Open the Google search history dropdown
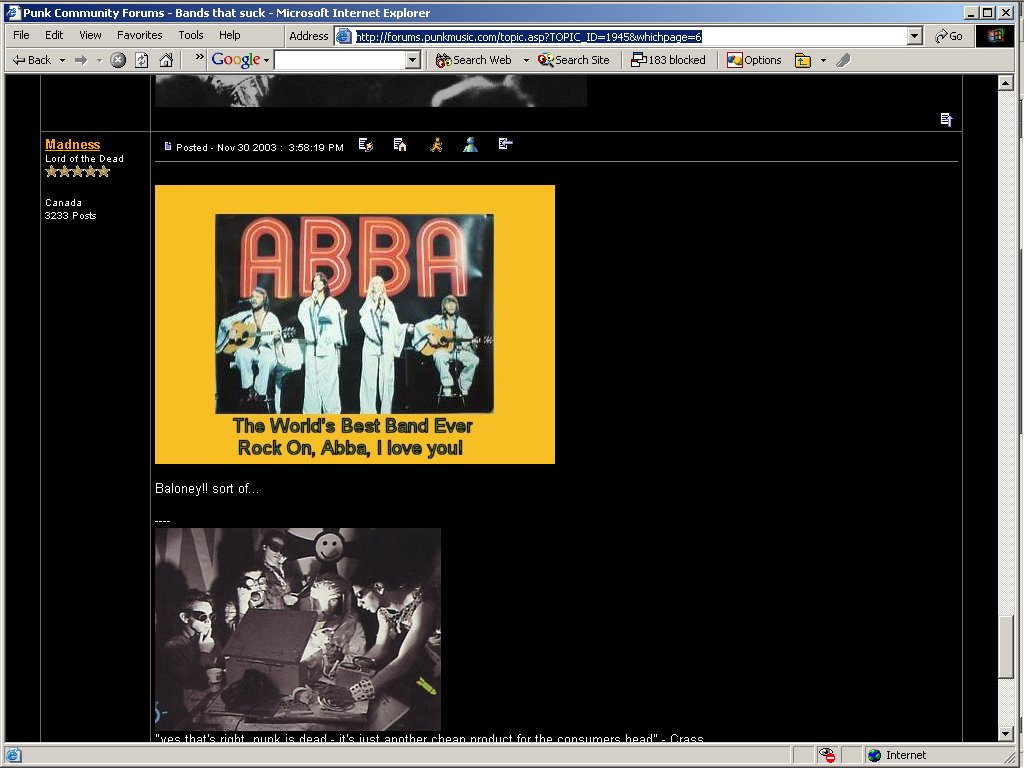 (413, 60)
